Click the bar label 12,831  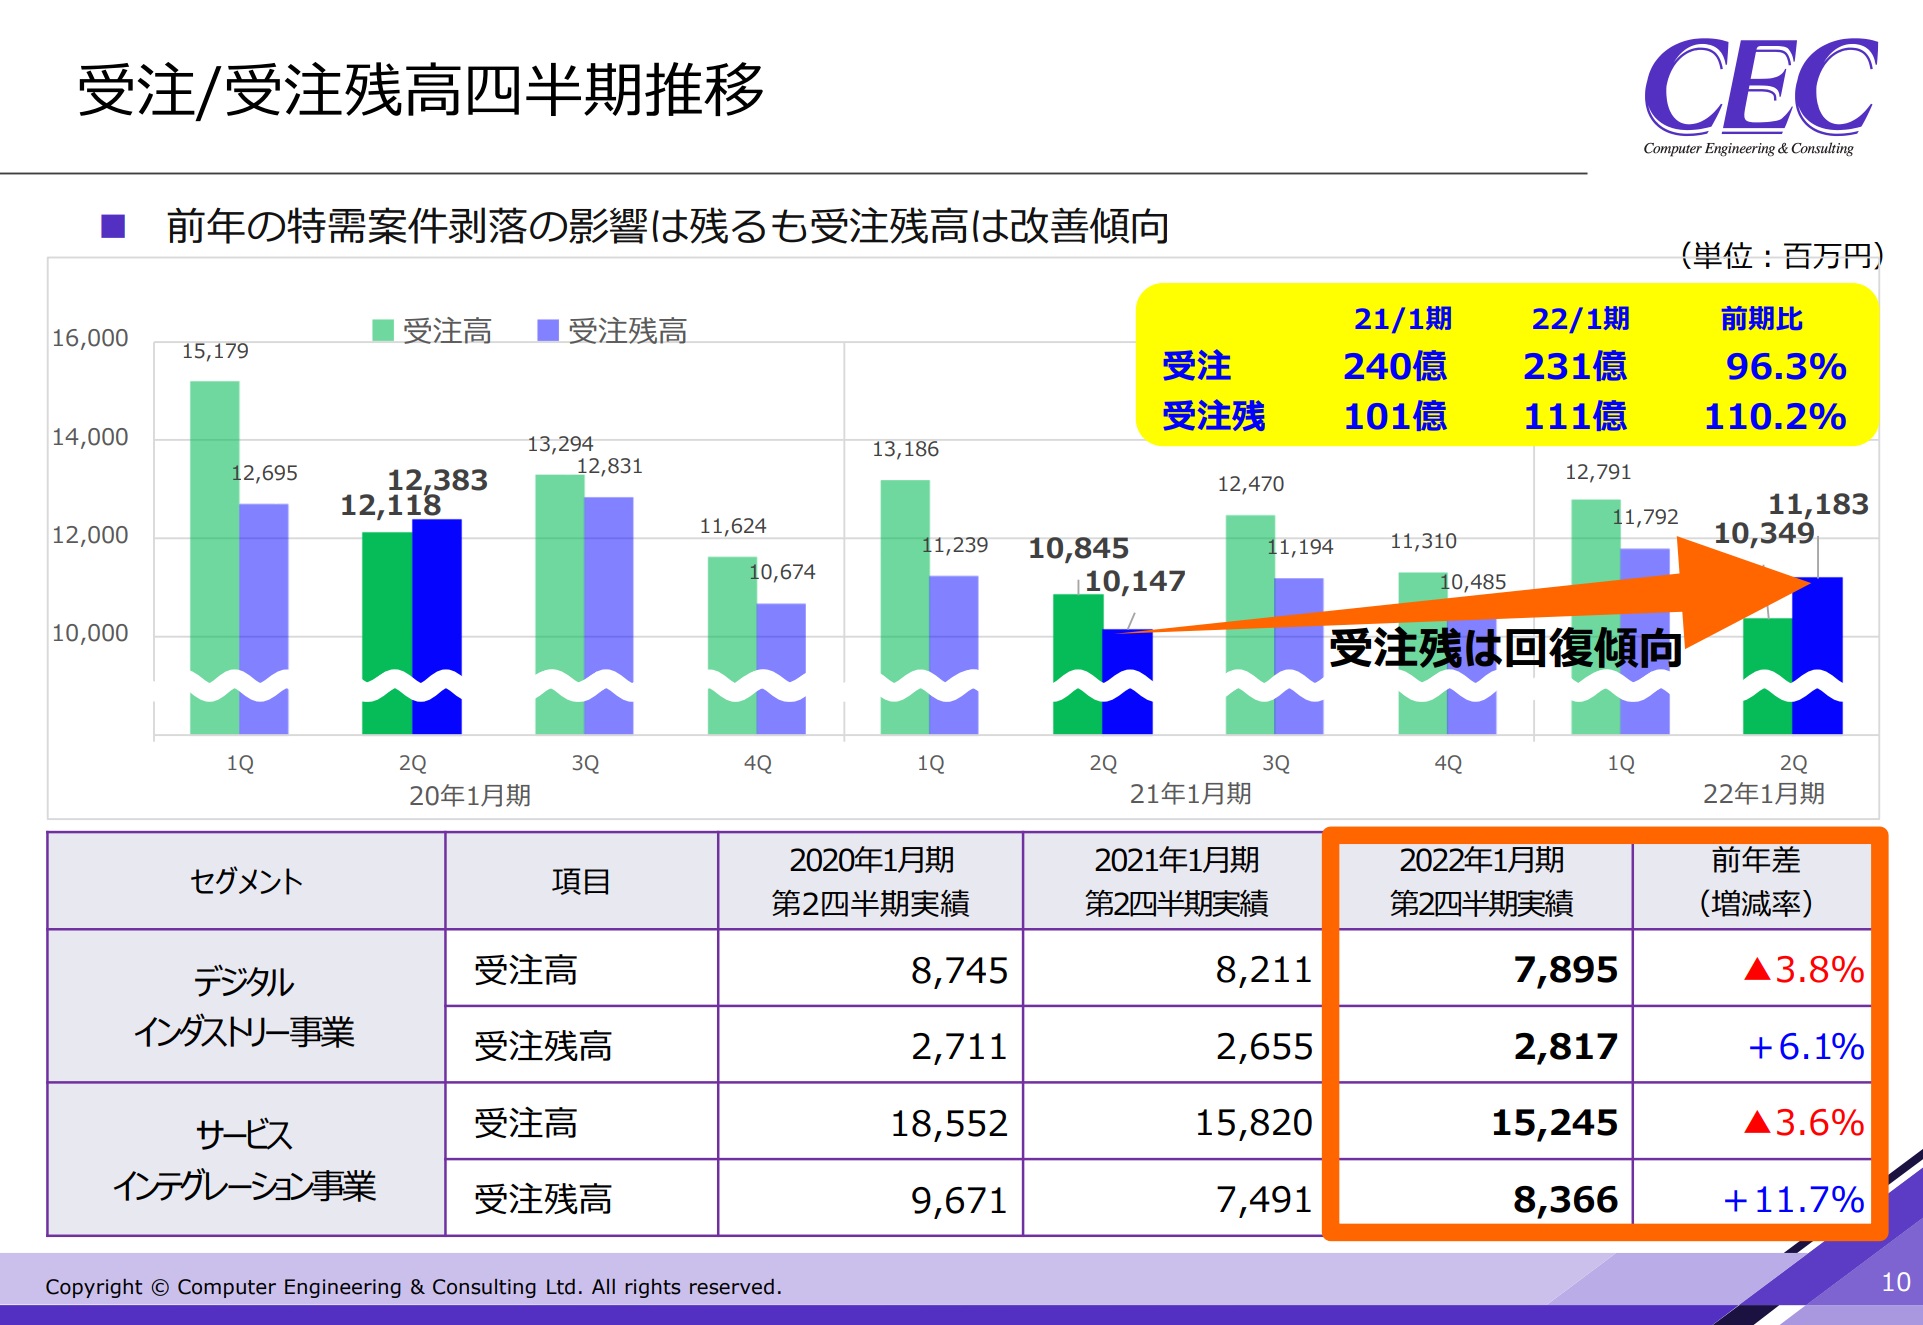point(609,466)
